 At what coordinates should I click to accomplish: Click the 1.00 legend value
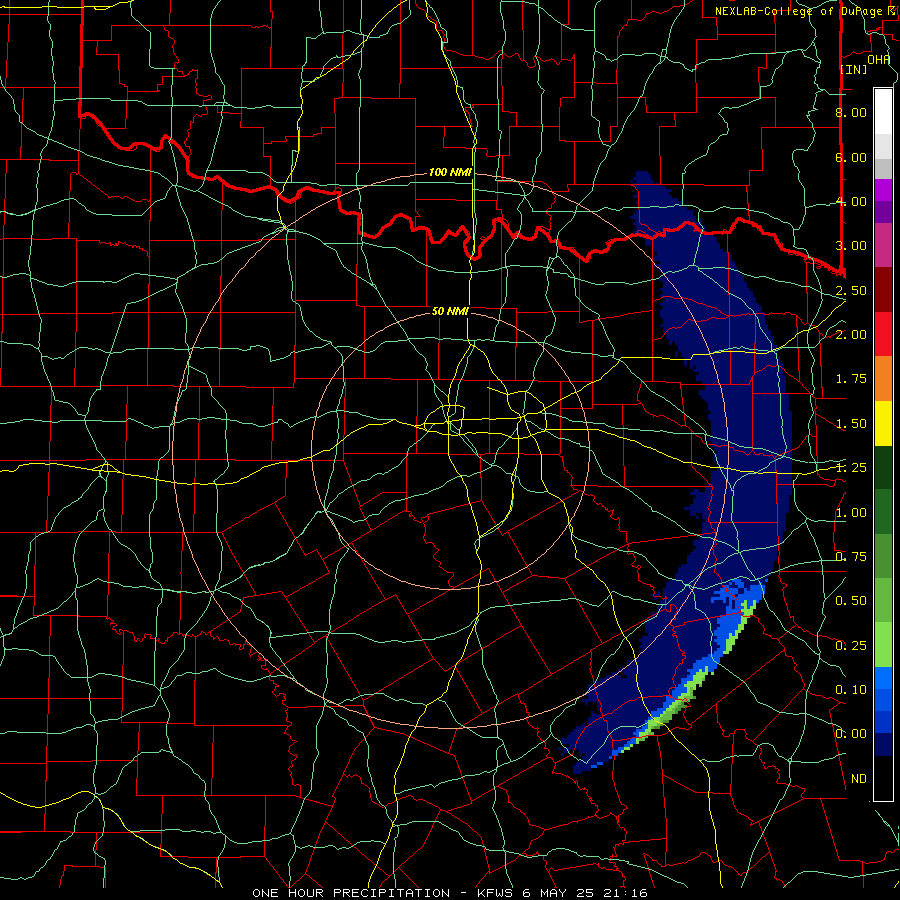pos(851,513)
